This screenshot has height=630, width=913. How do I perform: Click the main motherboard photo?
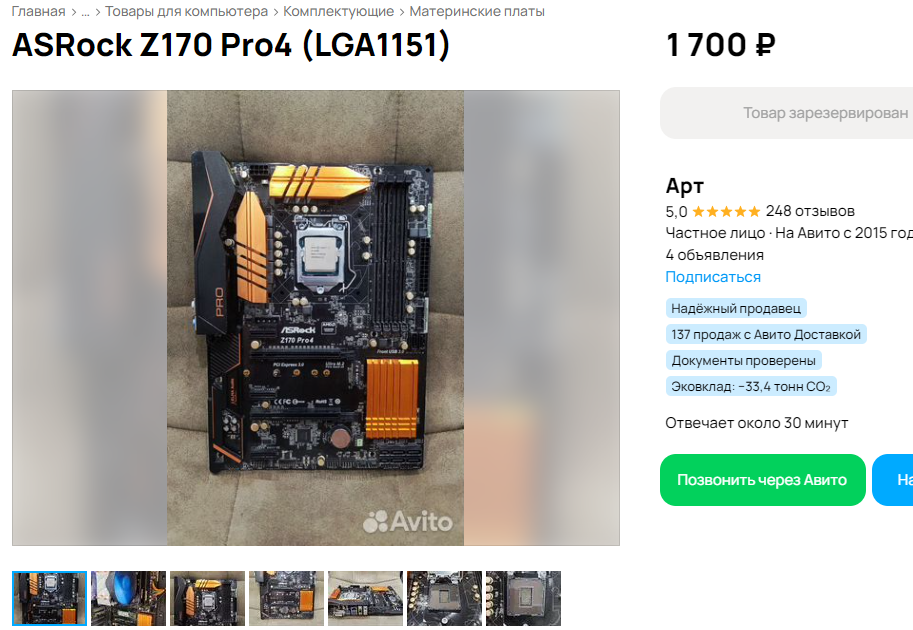tap(316, 318)
